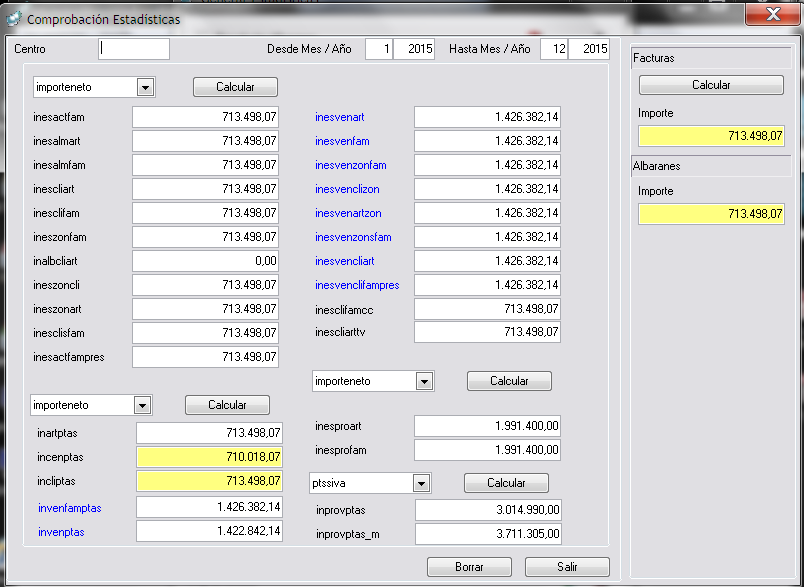Click the yellow incenptas field showing 710.018,07
This screenshot has width=804, height=587.
pyautogui.click(x=210, y=457)
